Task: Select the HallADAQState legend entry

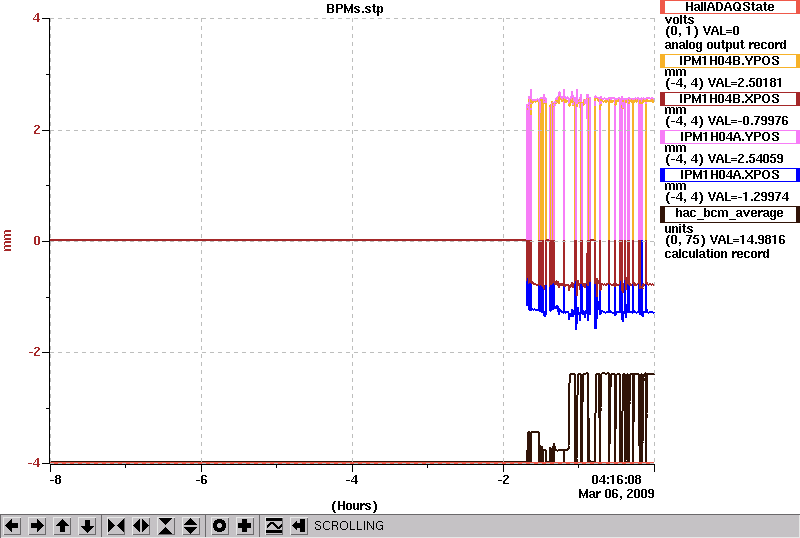Action: point(730,7)
